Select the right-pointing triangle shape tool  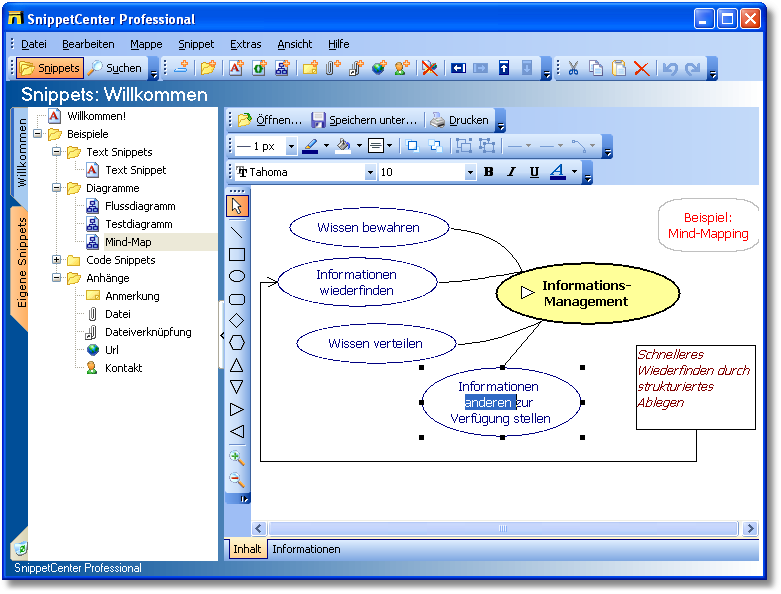click(237, 409)
